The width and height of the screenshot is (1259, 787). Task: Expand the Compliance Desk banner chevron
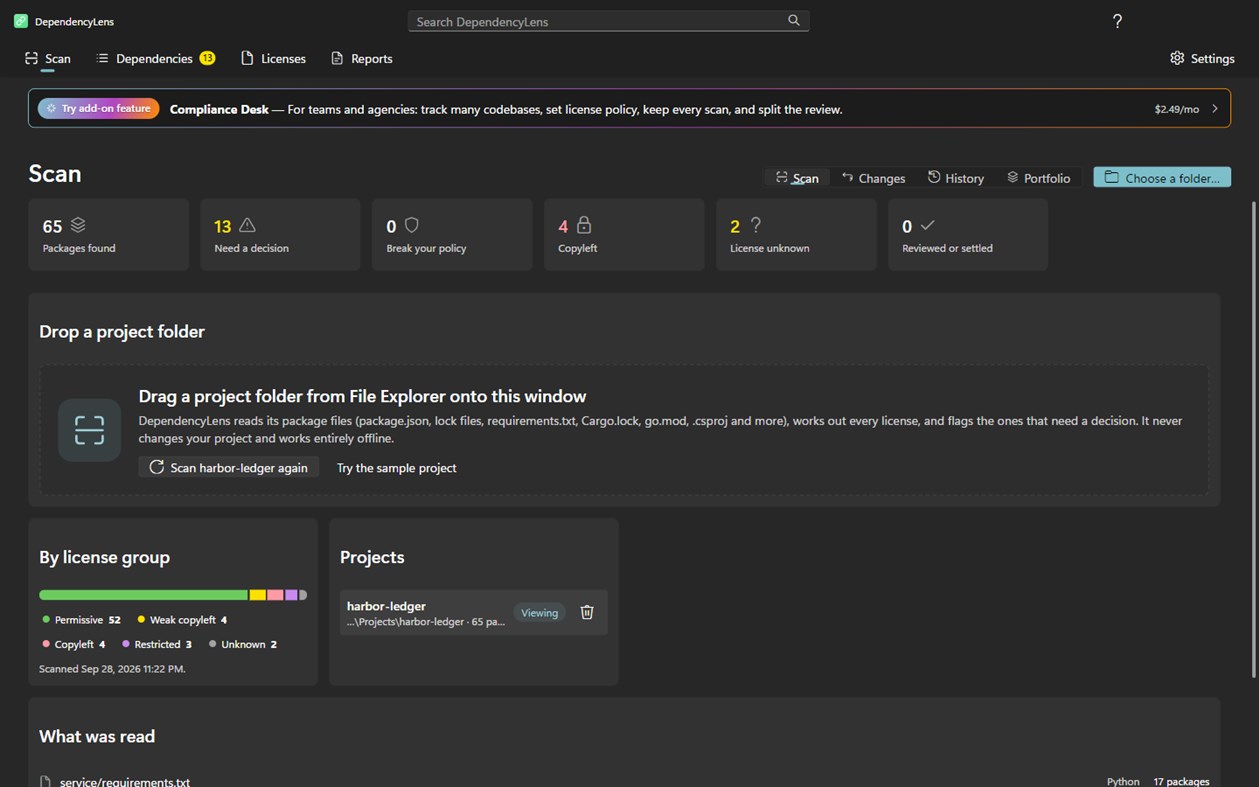coord(1215,108)
